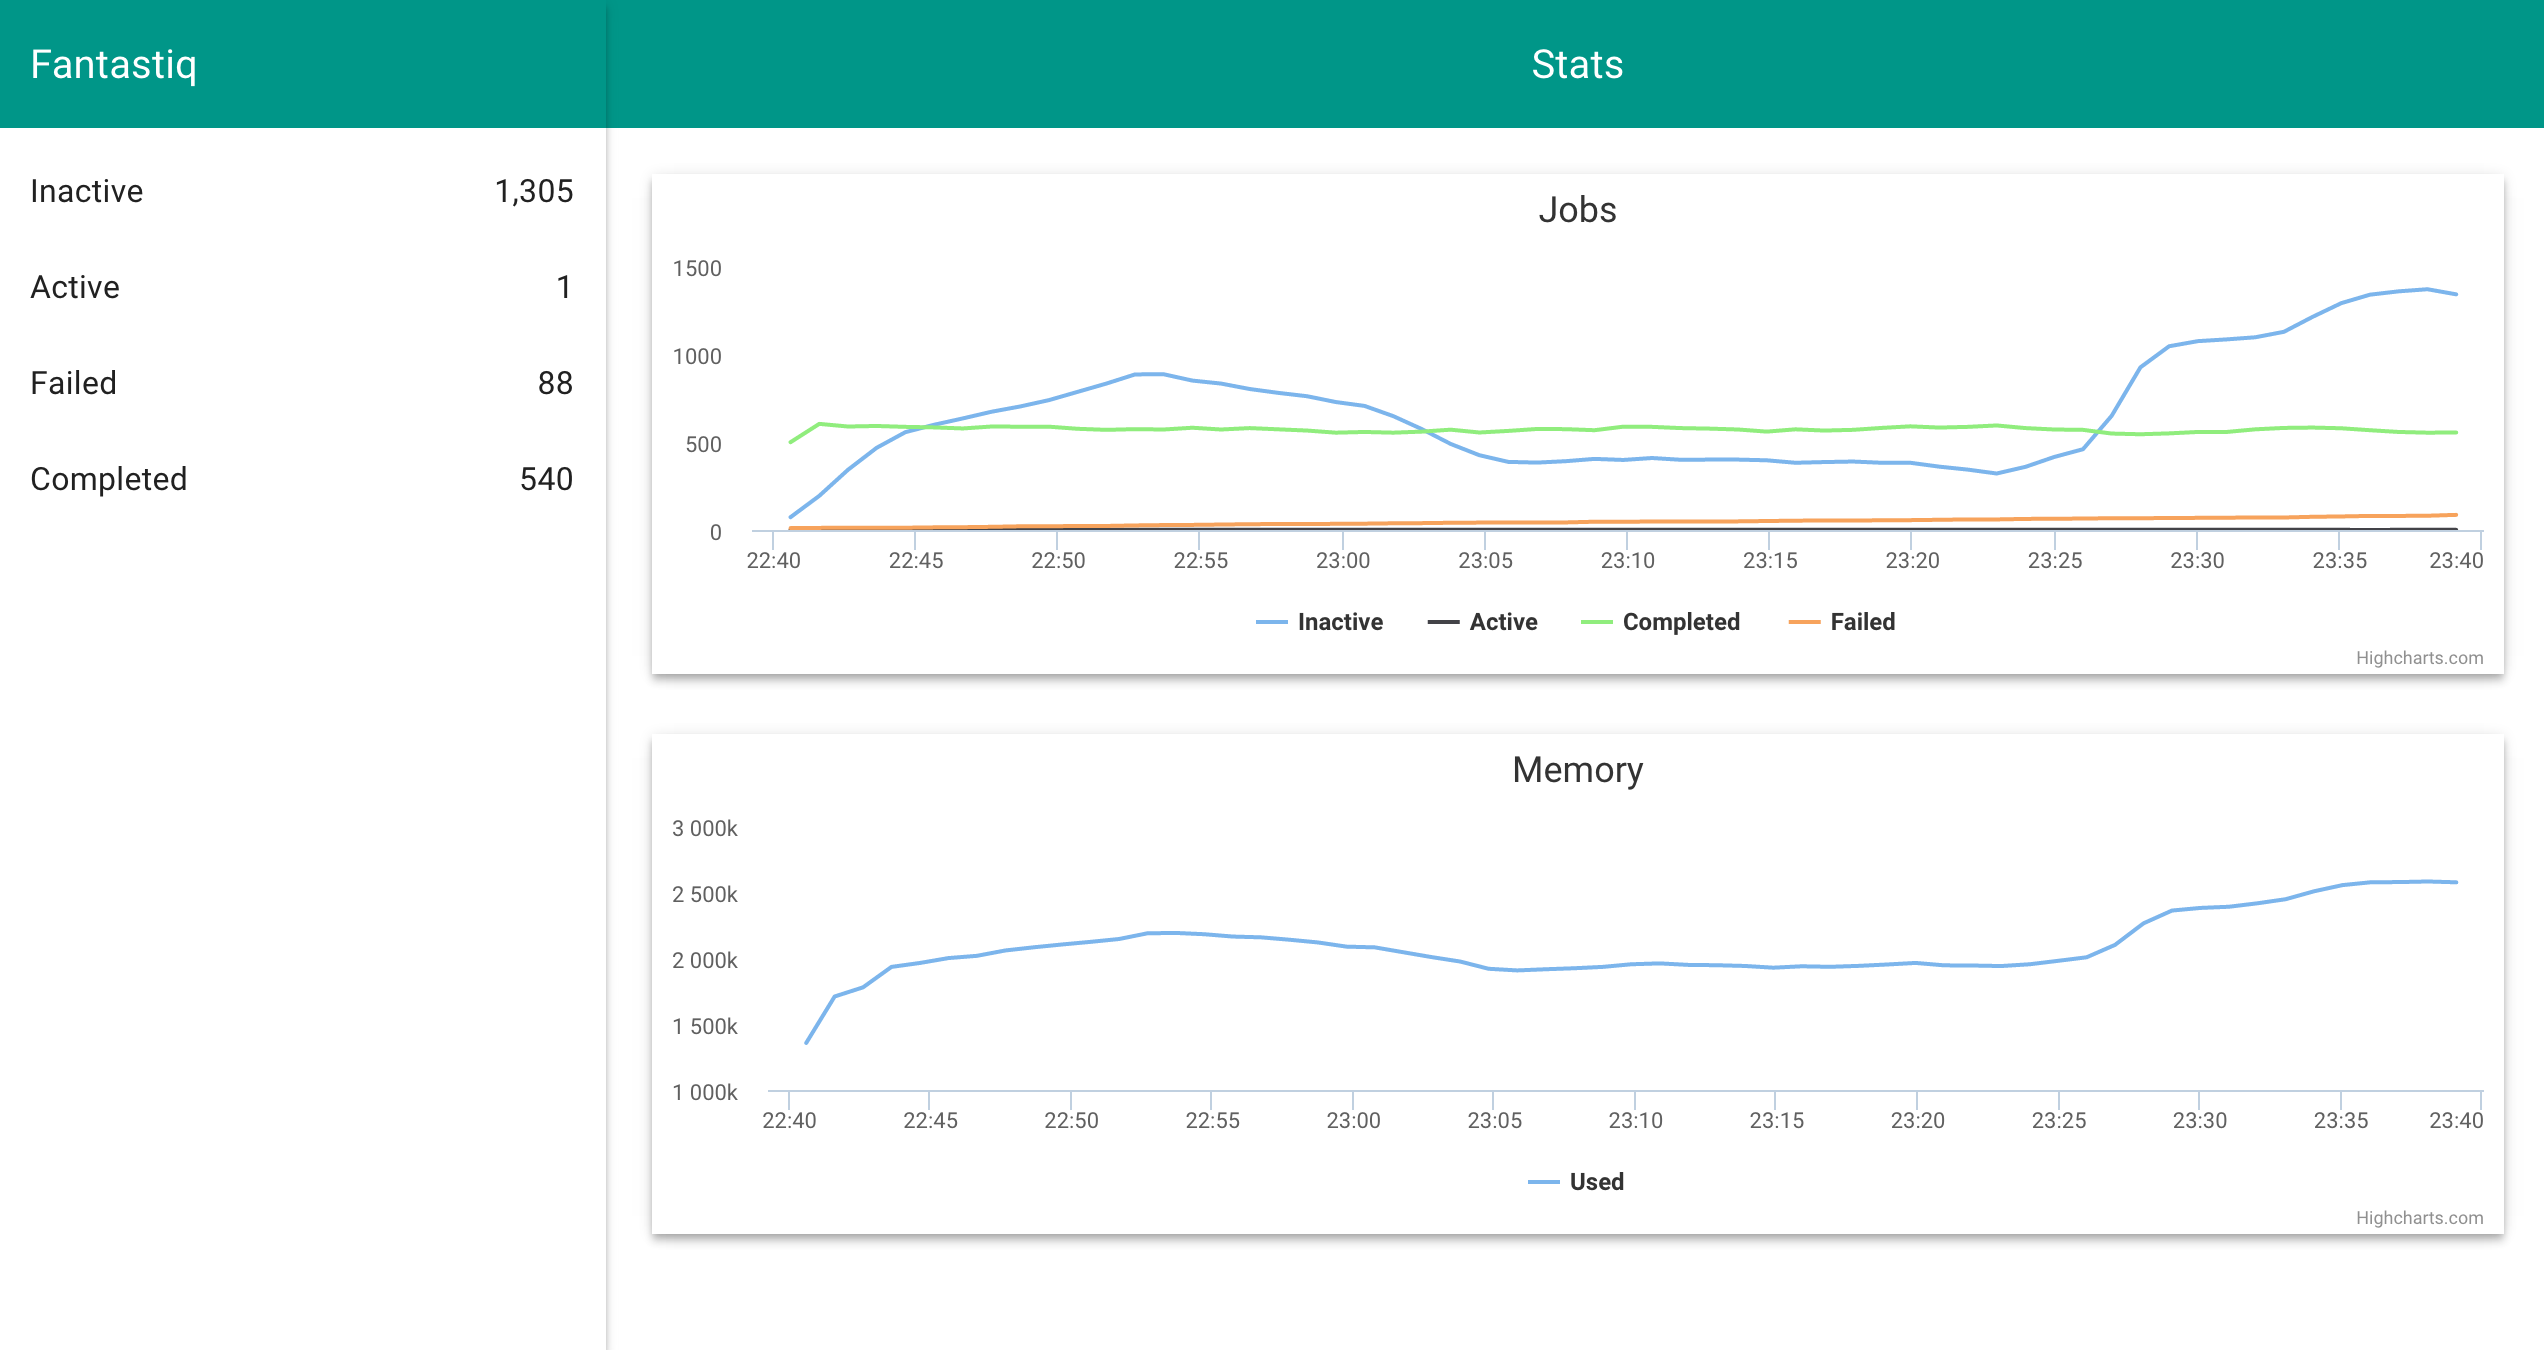Toggle the Active series in Jobs legend
Screen dimensions: 2544x1350
(x=1503, y=622)
